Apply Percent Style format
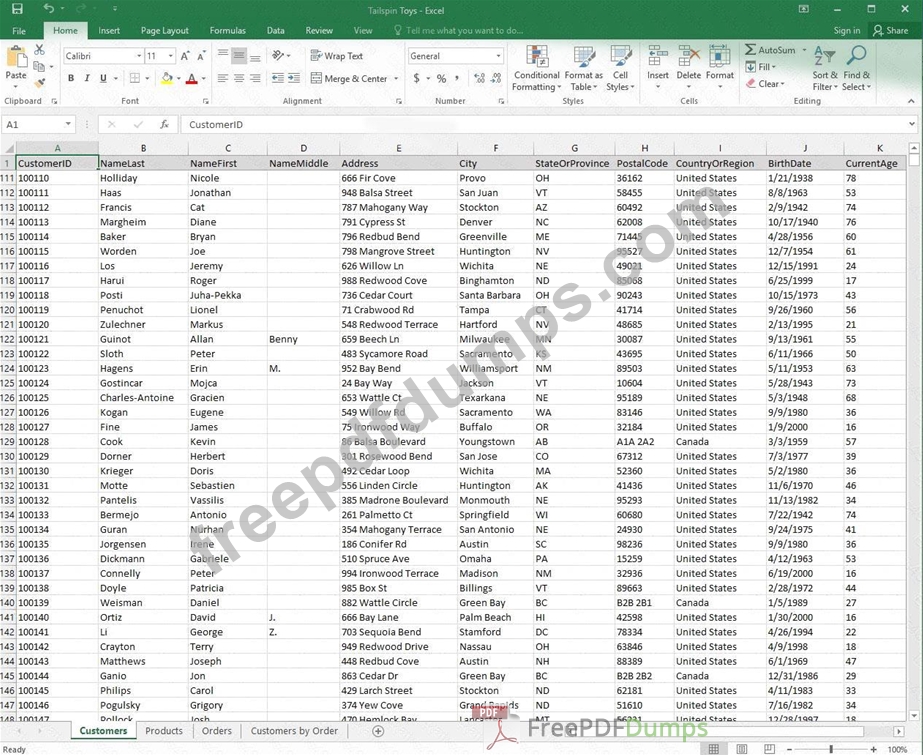The image size is (923, 755). (x=441, y=78)
